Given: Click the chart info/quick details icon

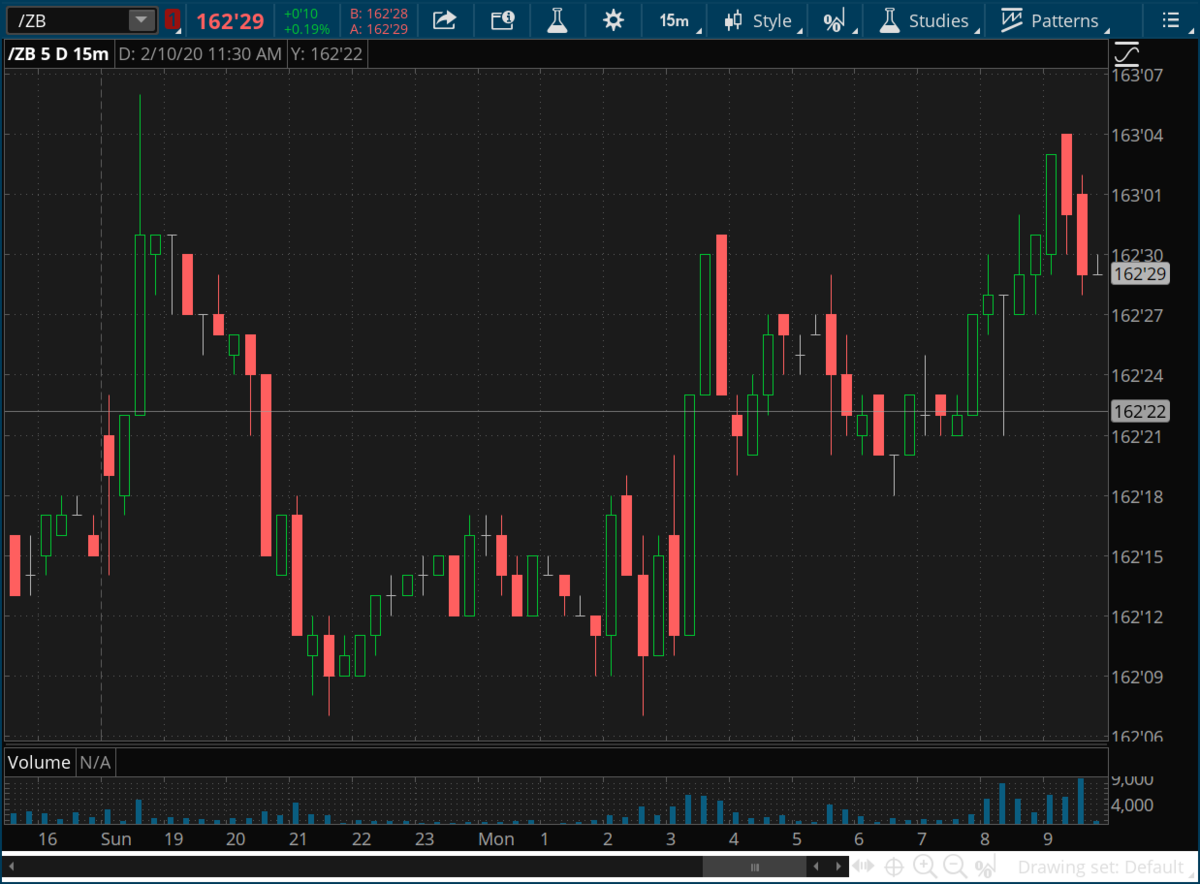Looking at the screenshot, I should (x=503, y=20).
